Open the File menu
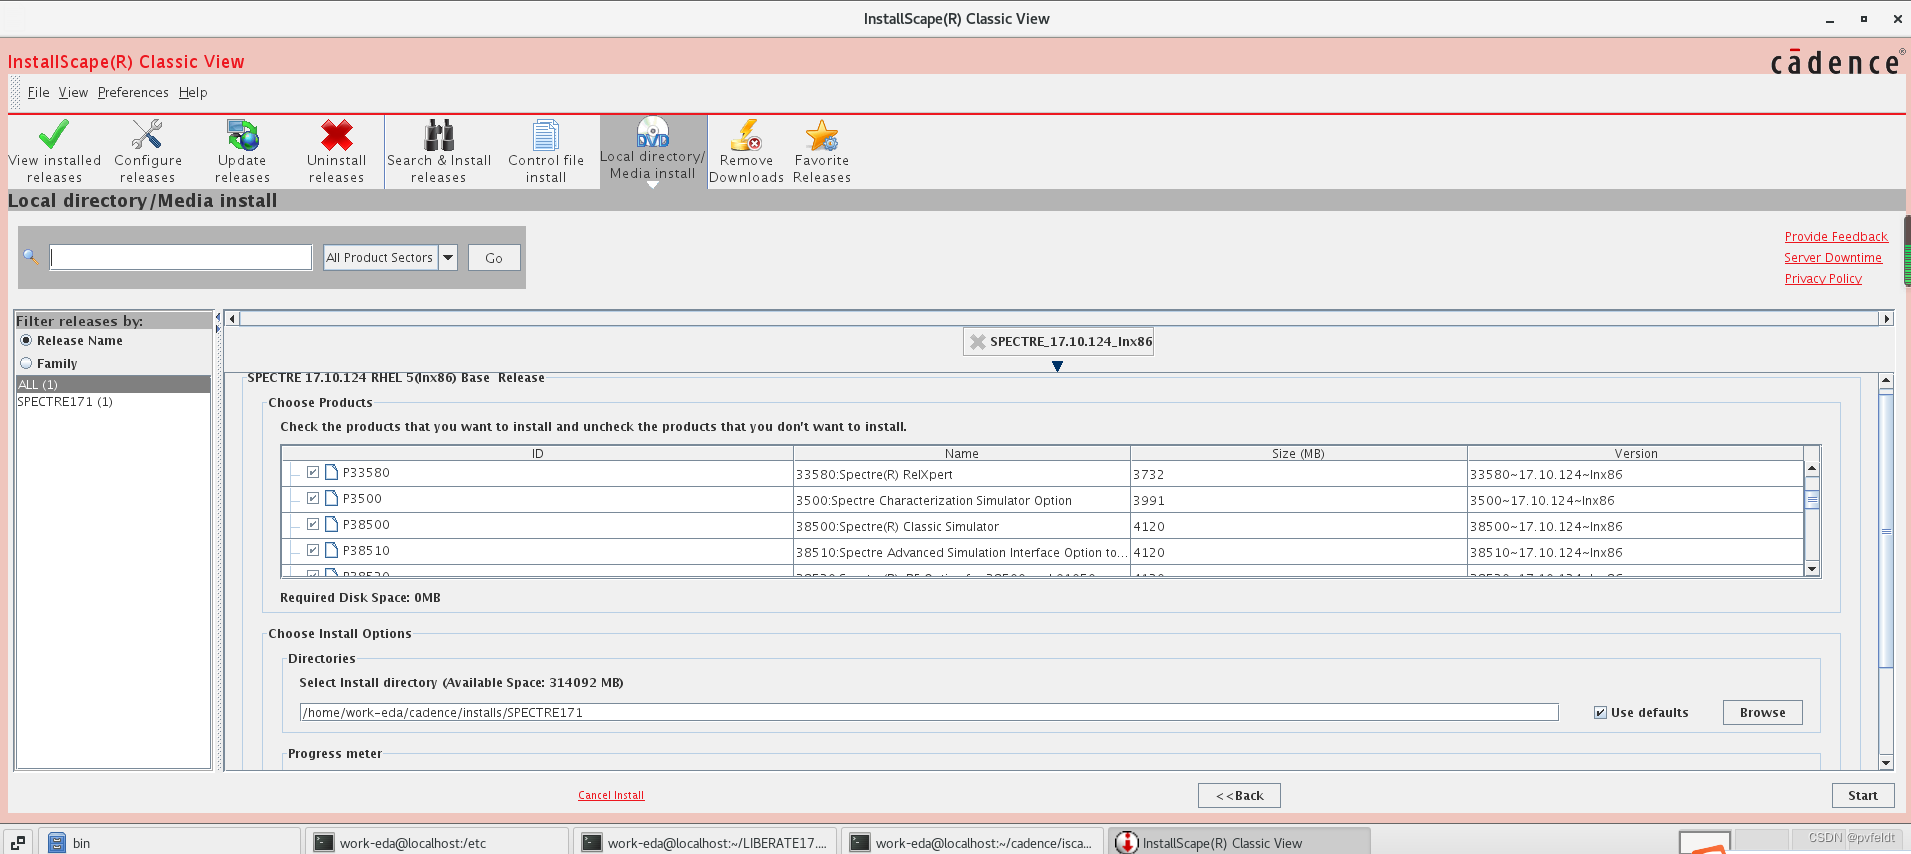Screen dimensions: 1911x854 pos(38,92)
